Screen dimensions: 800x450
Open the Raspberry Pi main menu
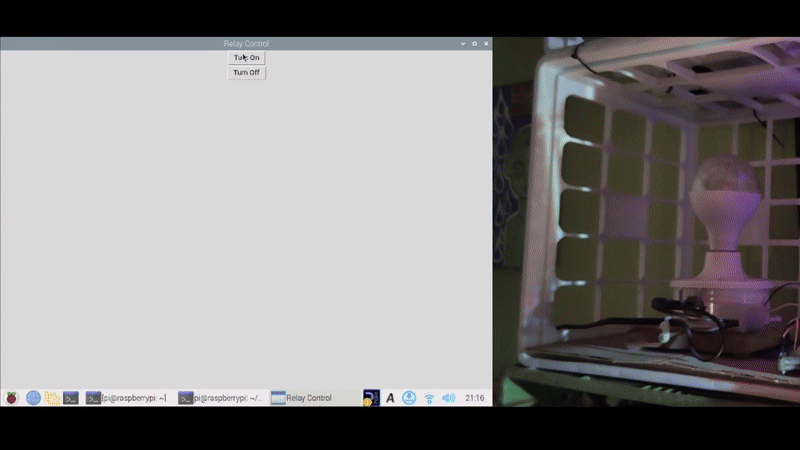tap(12, 397)
